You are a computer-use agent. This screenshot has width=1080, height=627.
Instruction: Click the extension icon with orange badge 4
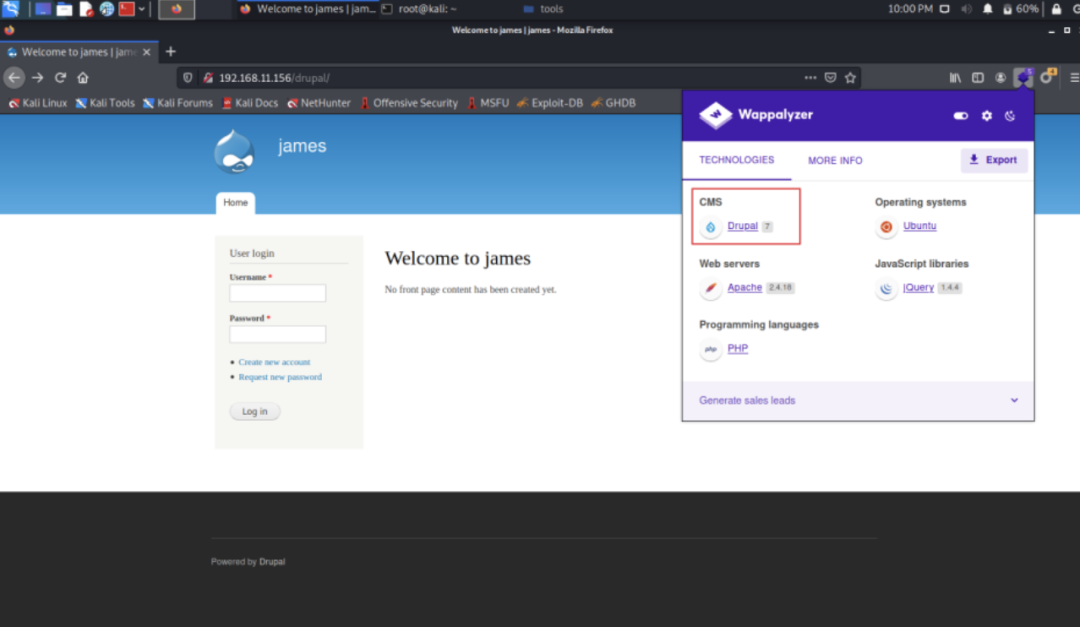[x=1048, y=76]
